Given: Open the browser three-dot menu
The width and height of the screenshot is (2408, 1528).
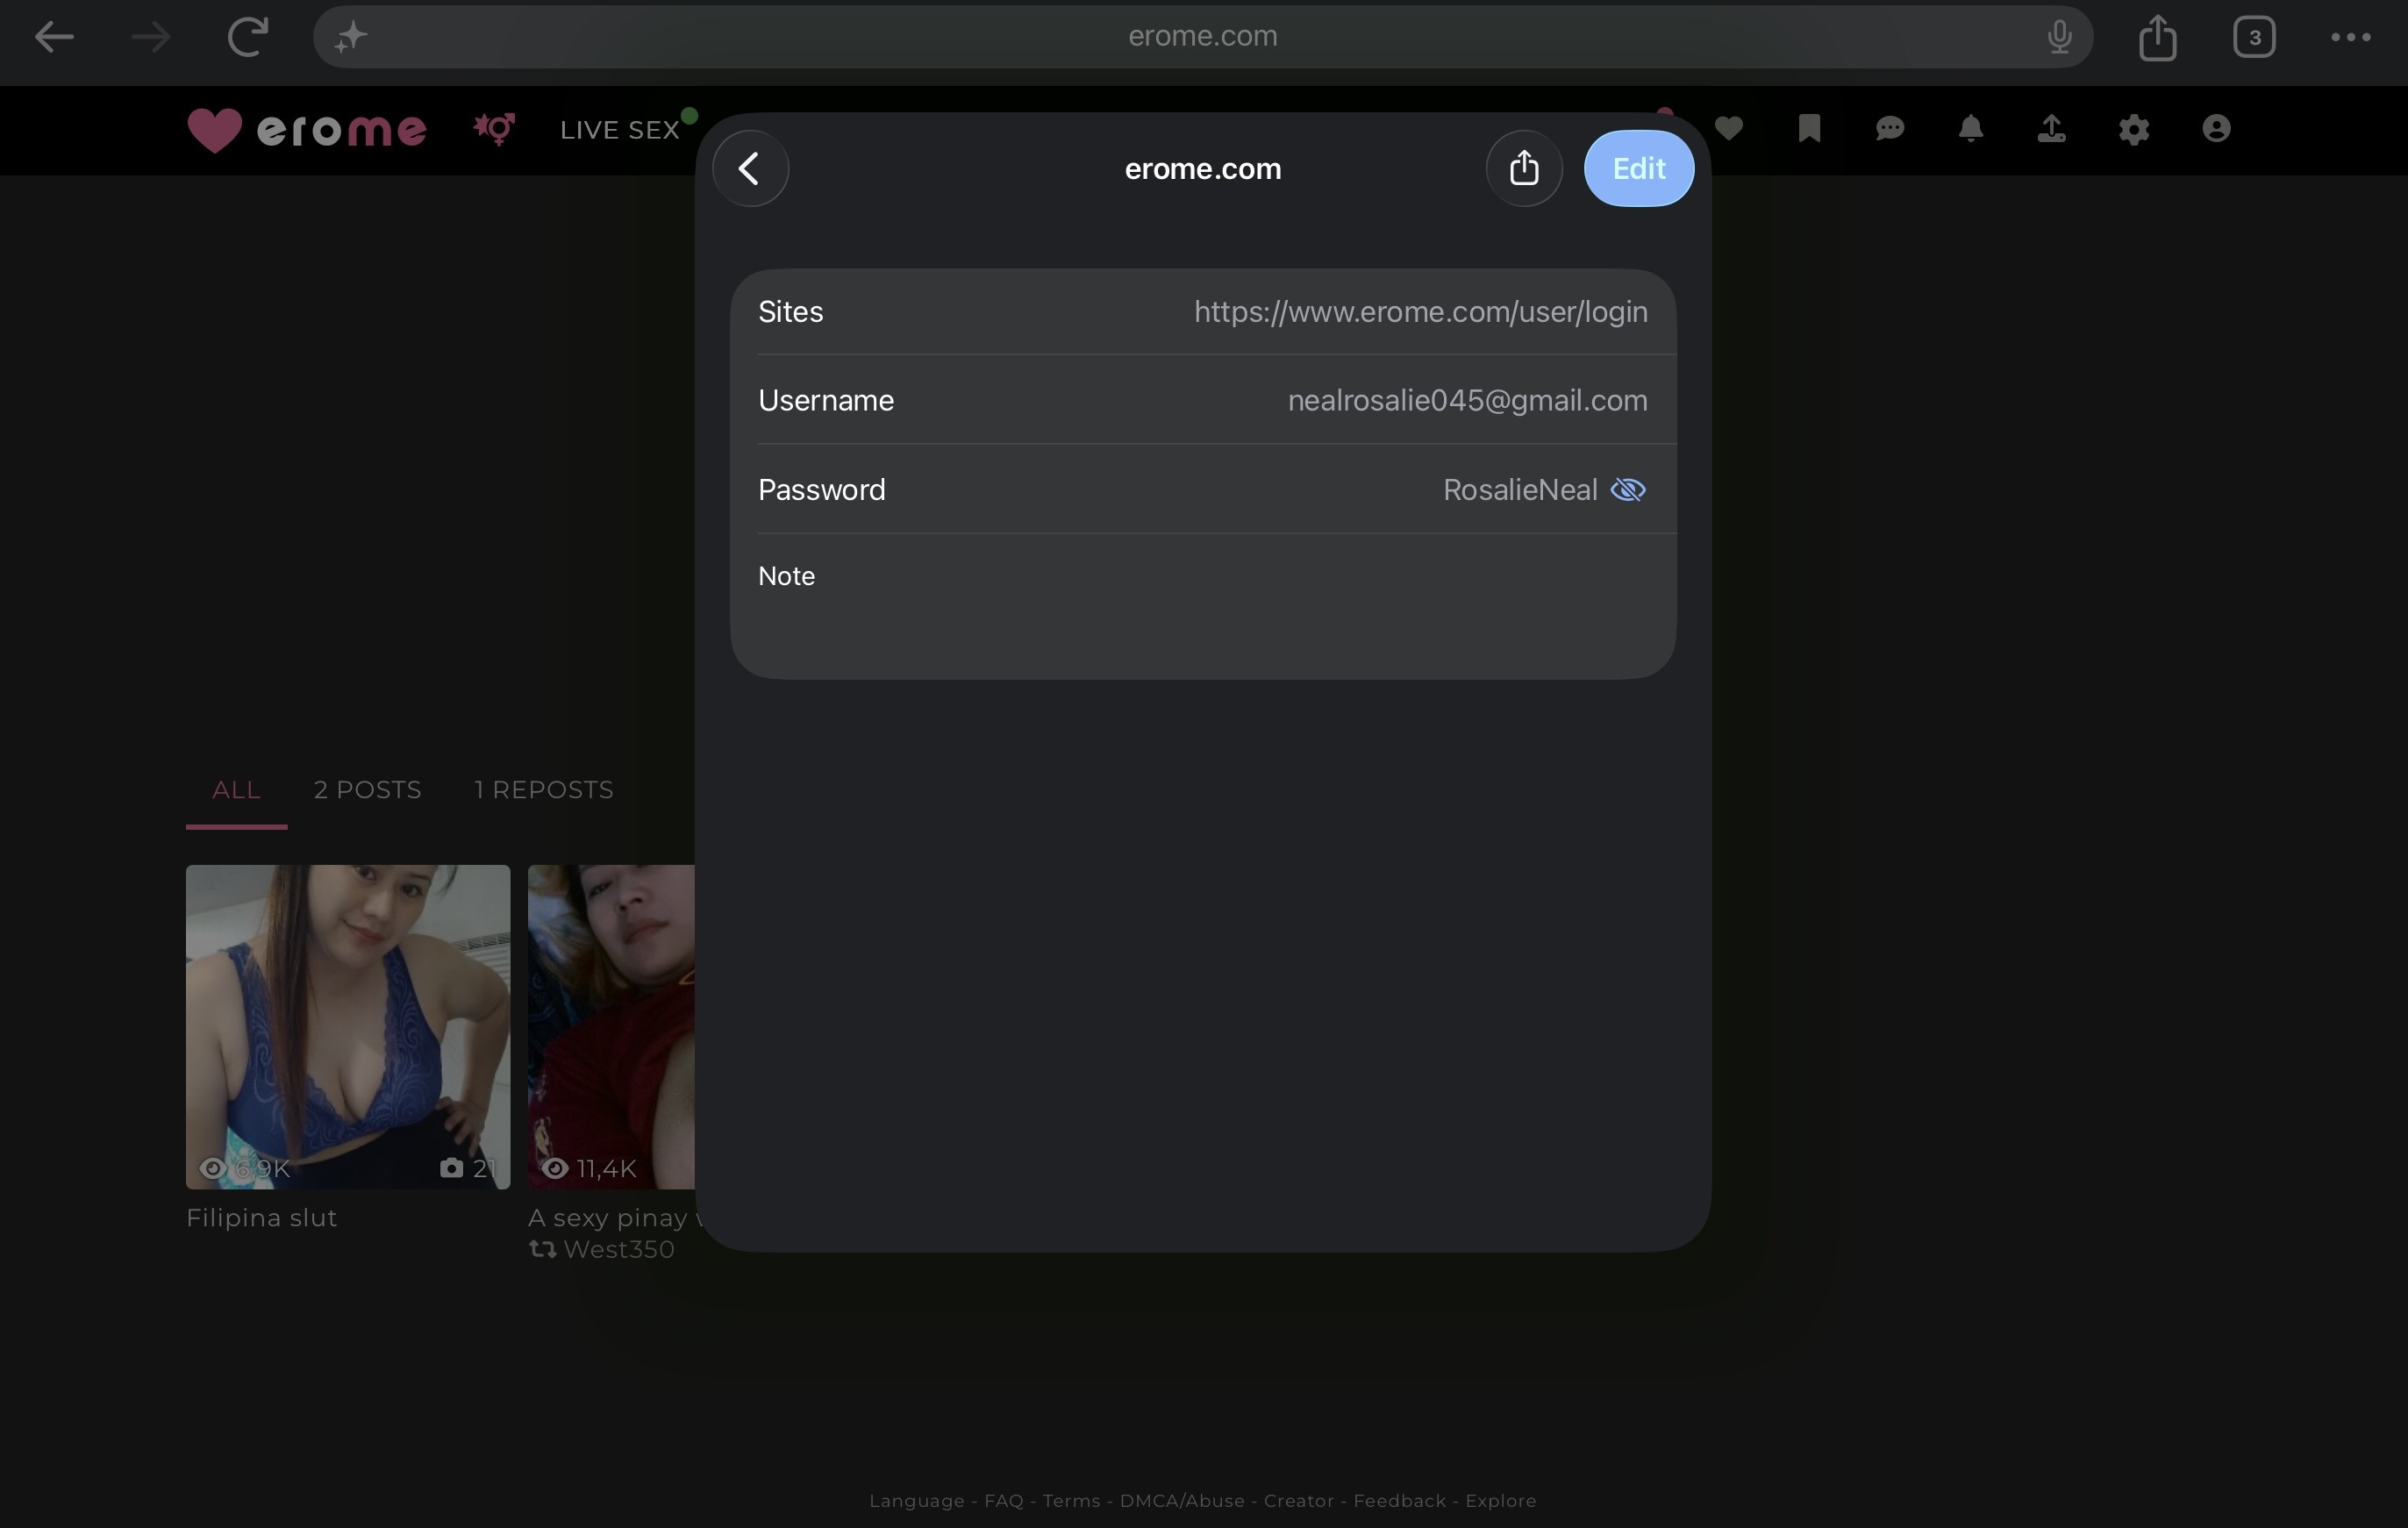Looking at the screenshot, I should tap(2350, 37).
